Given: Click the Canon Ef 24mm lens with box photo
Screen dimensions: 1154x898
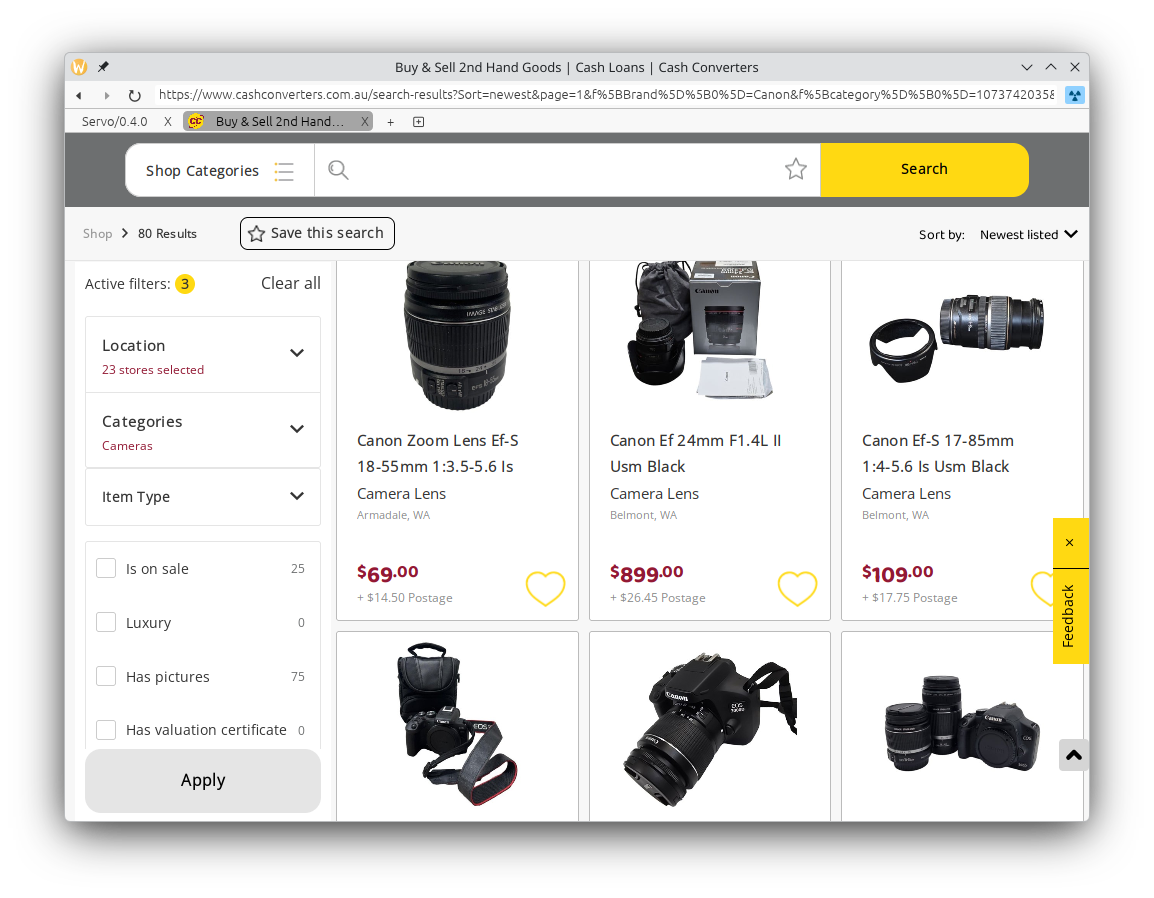Looking at the screenshot, I should [x=701, y=330].
